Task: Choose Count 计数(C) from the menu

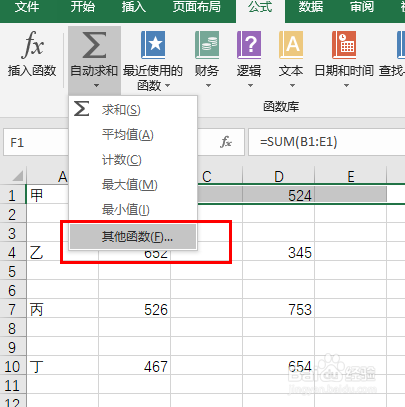Action: (133, 160)
